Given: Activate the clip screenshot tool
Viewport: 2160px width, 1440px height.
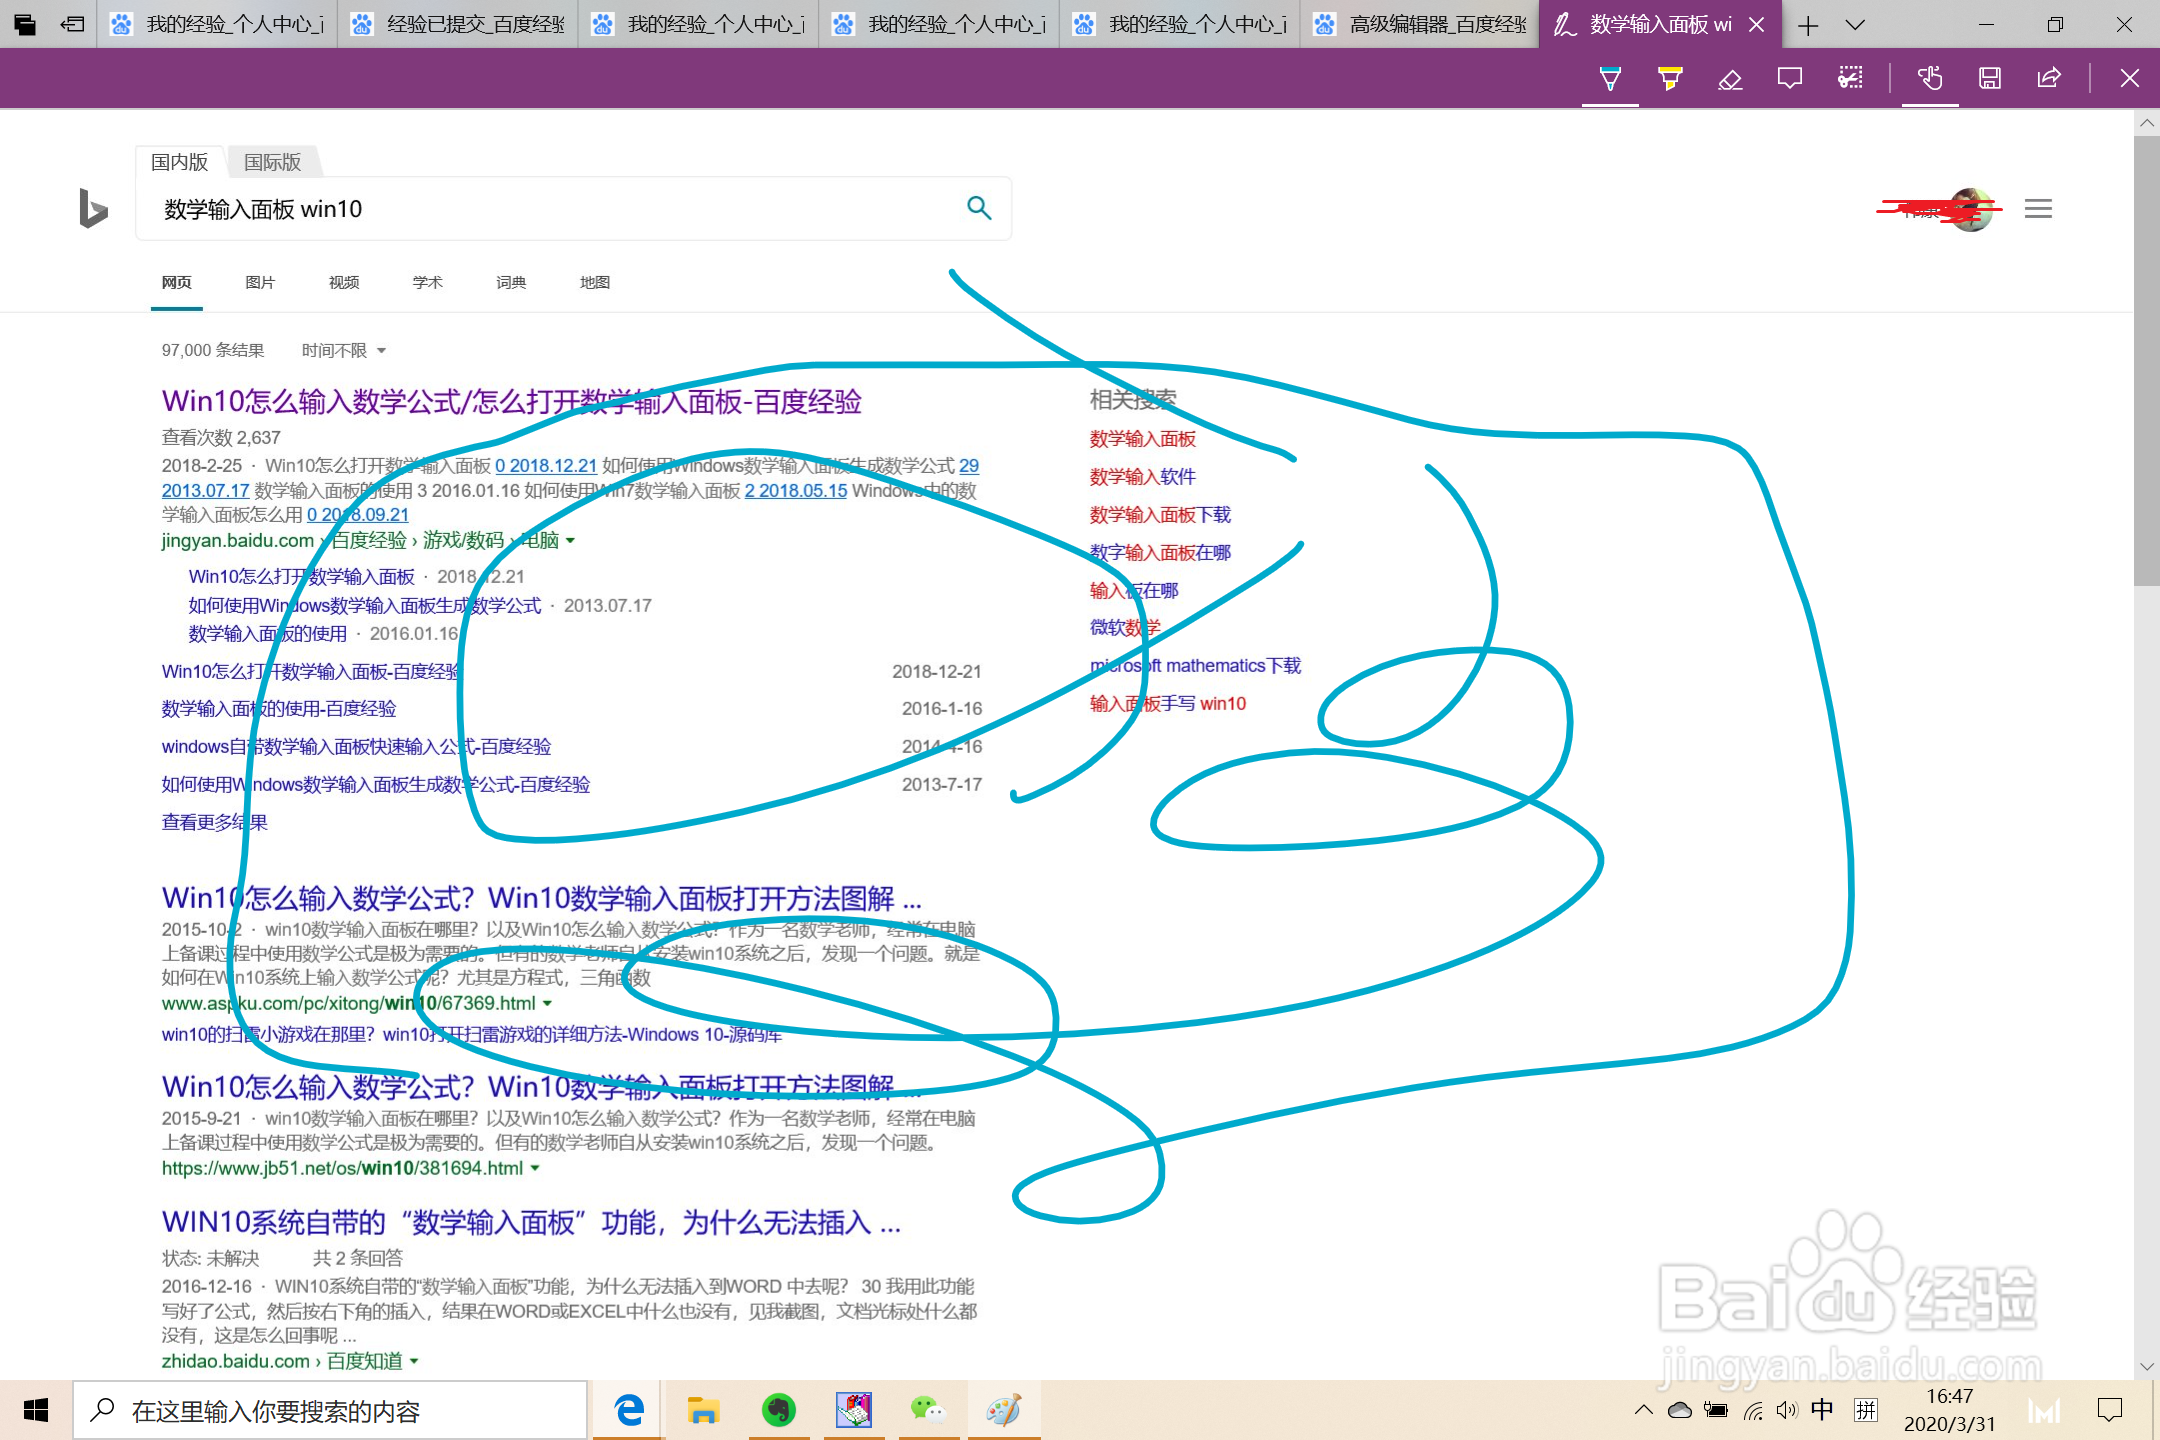Looking at the screenshot, I should pyautogui.click(x=1850, y=79).
